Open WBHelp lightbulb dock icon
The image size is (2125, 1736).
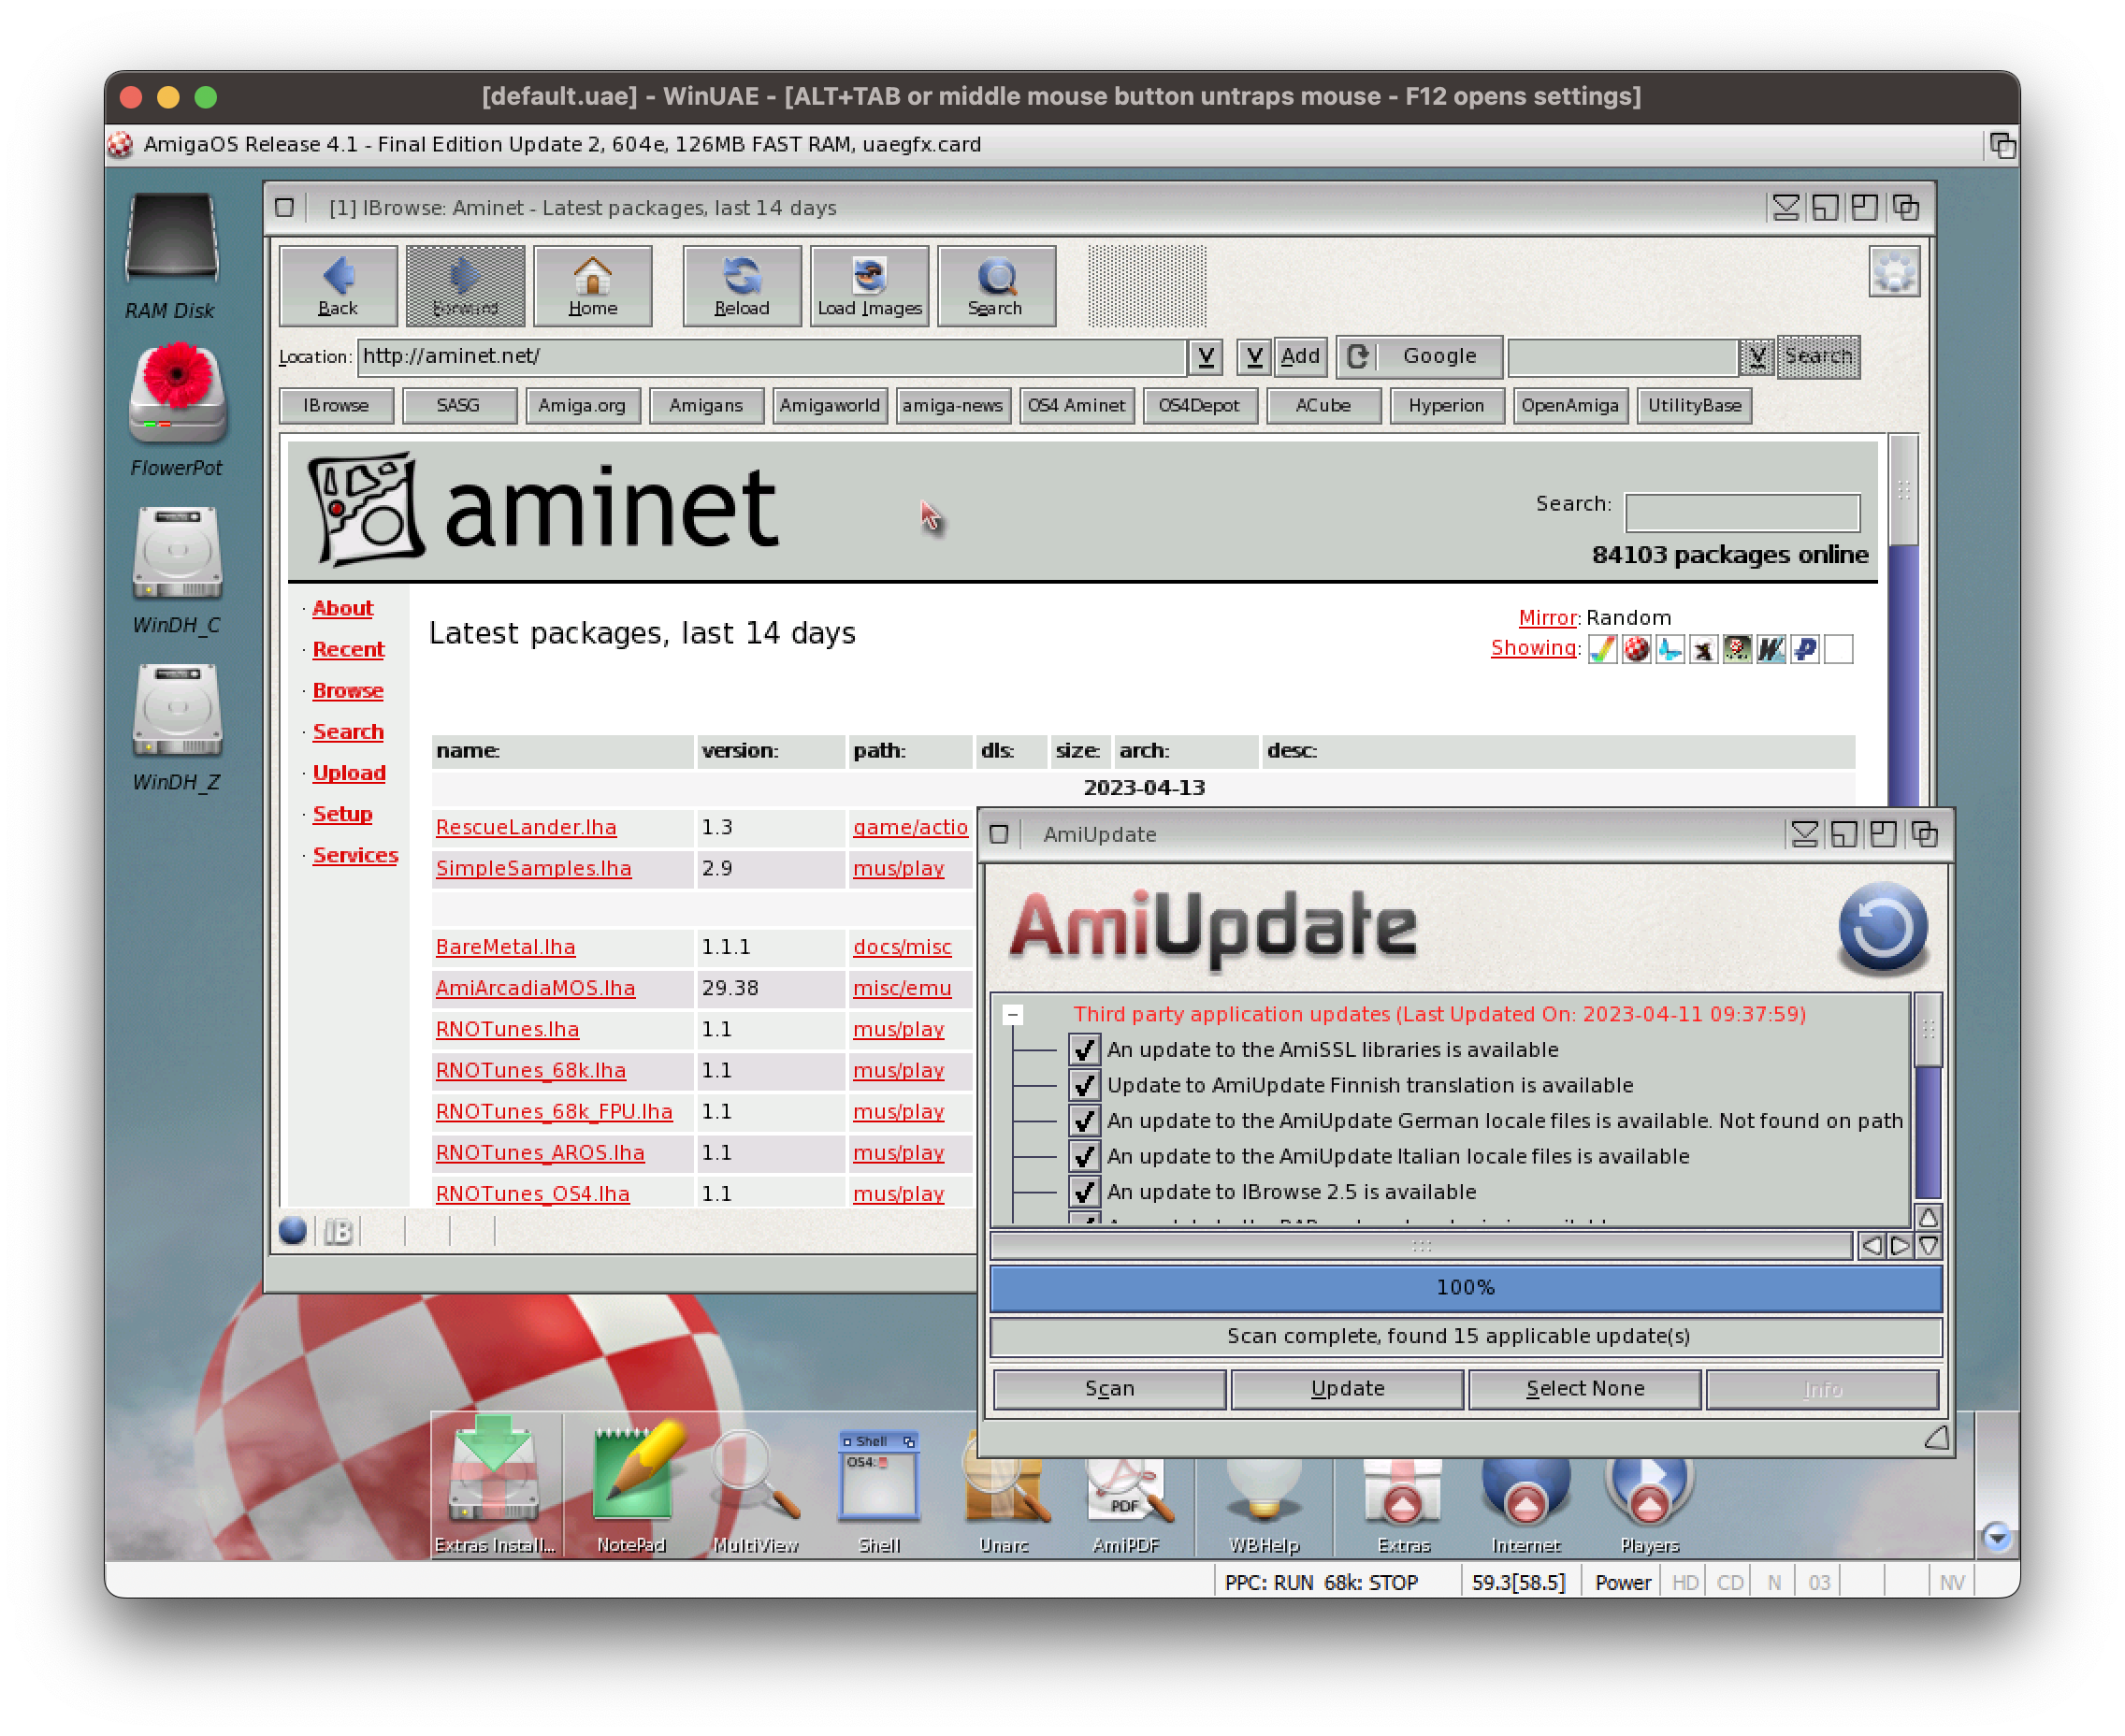[x=1264, y=1492]
